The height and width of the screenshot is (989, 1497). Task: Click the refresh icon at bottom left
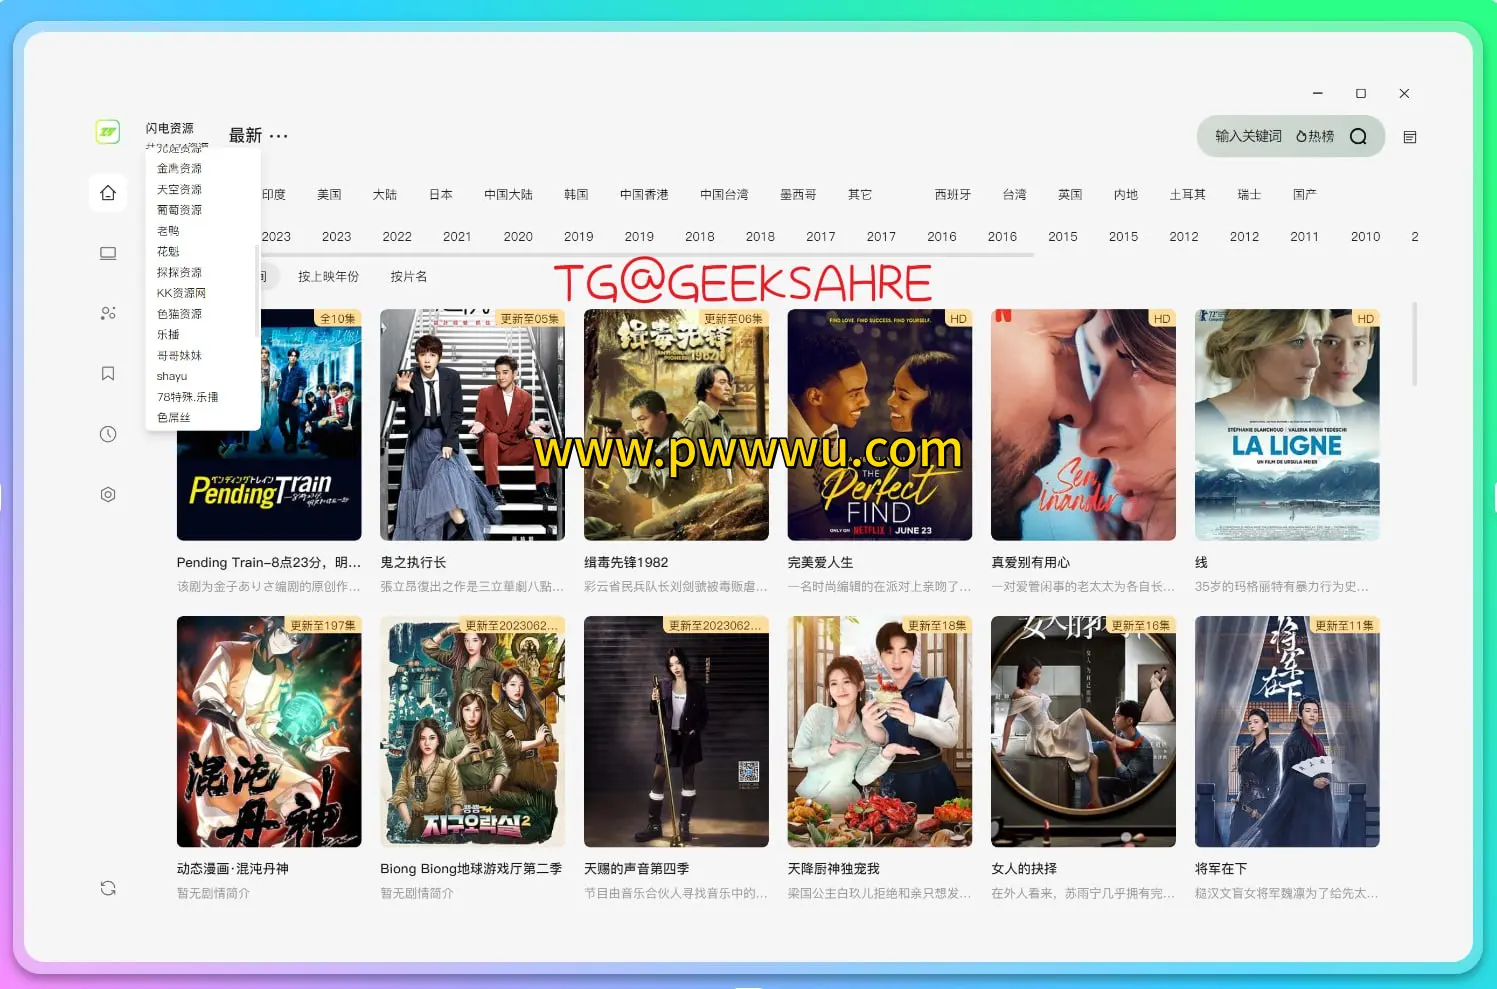(107, 887)
